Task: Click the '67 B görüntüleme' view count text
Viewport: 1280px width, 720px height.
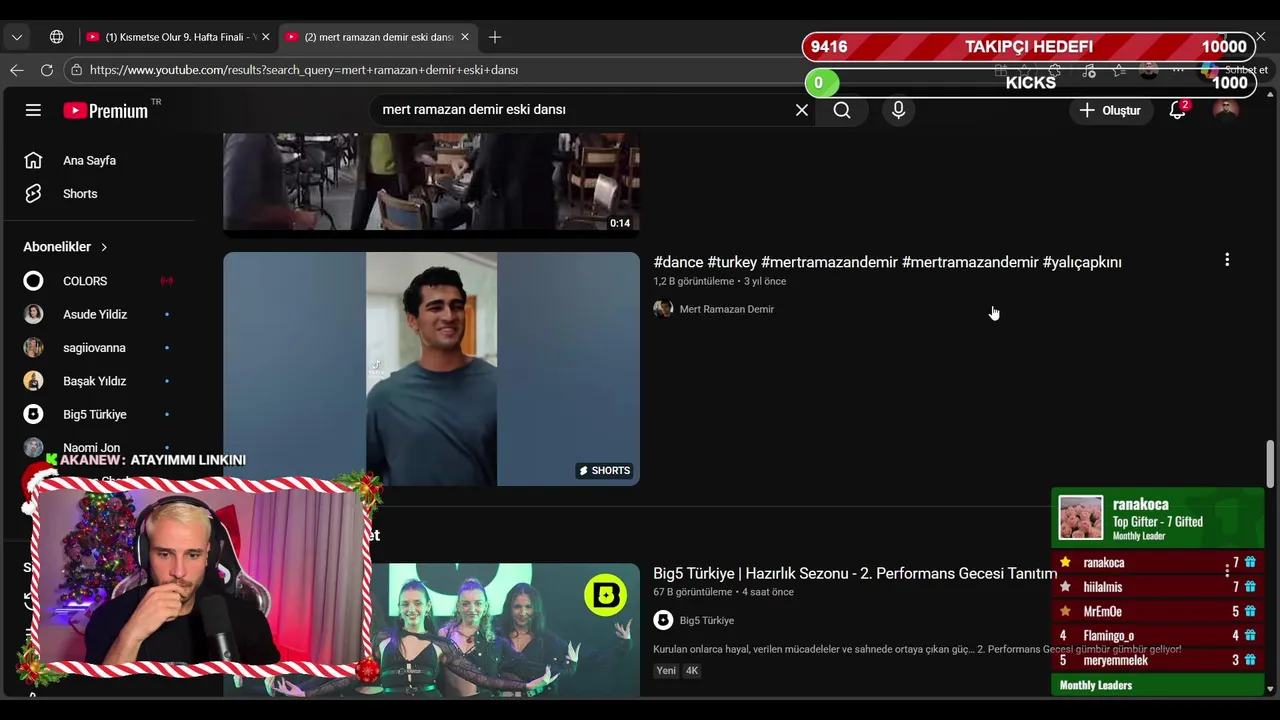Action: click(x=693, y=592)
